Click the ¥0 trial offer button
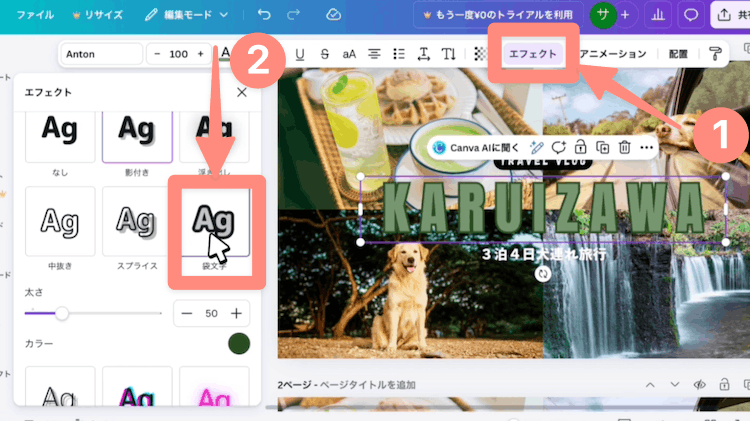750x421 pixels. (498, 15)
